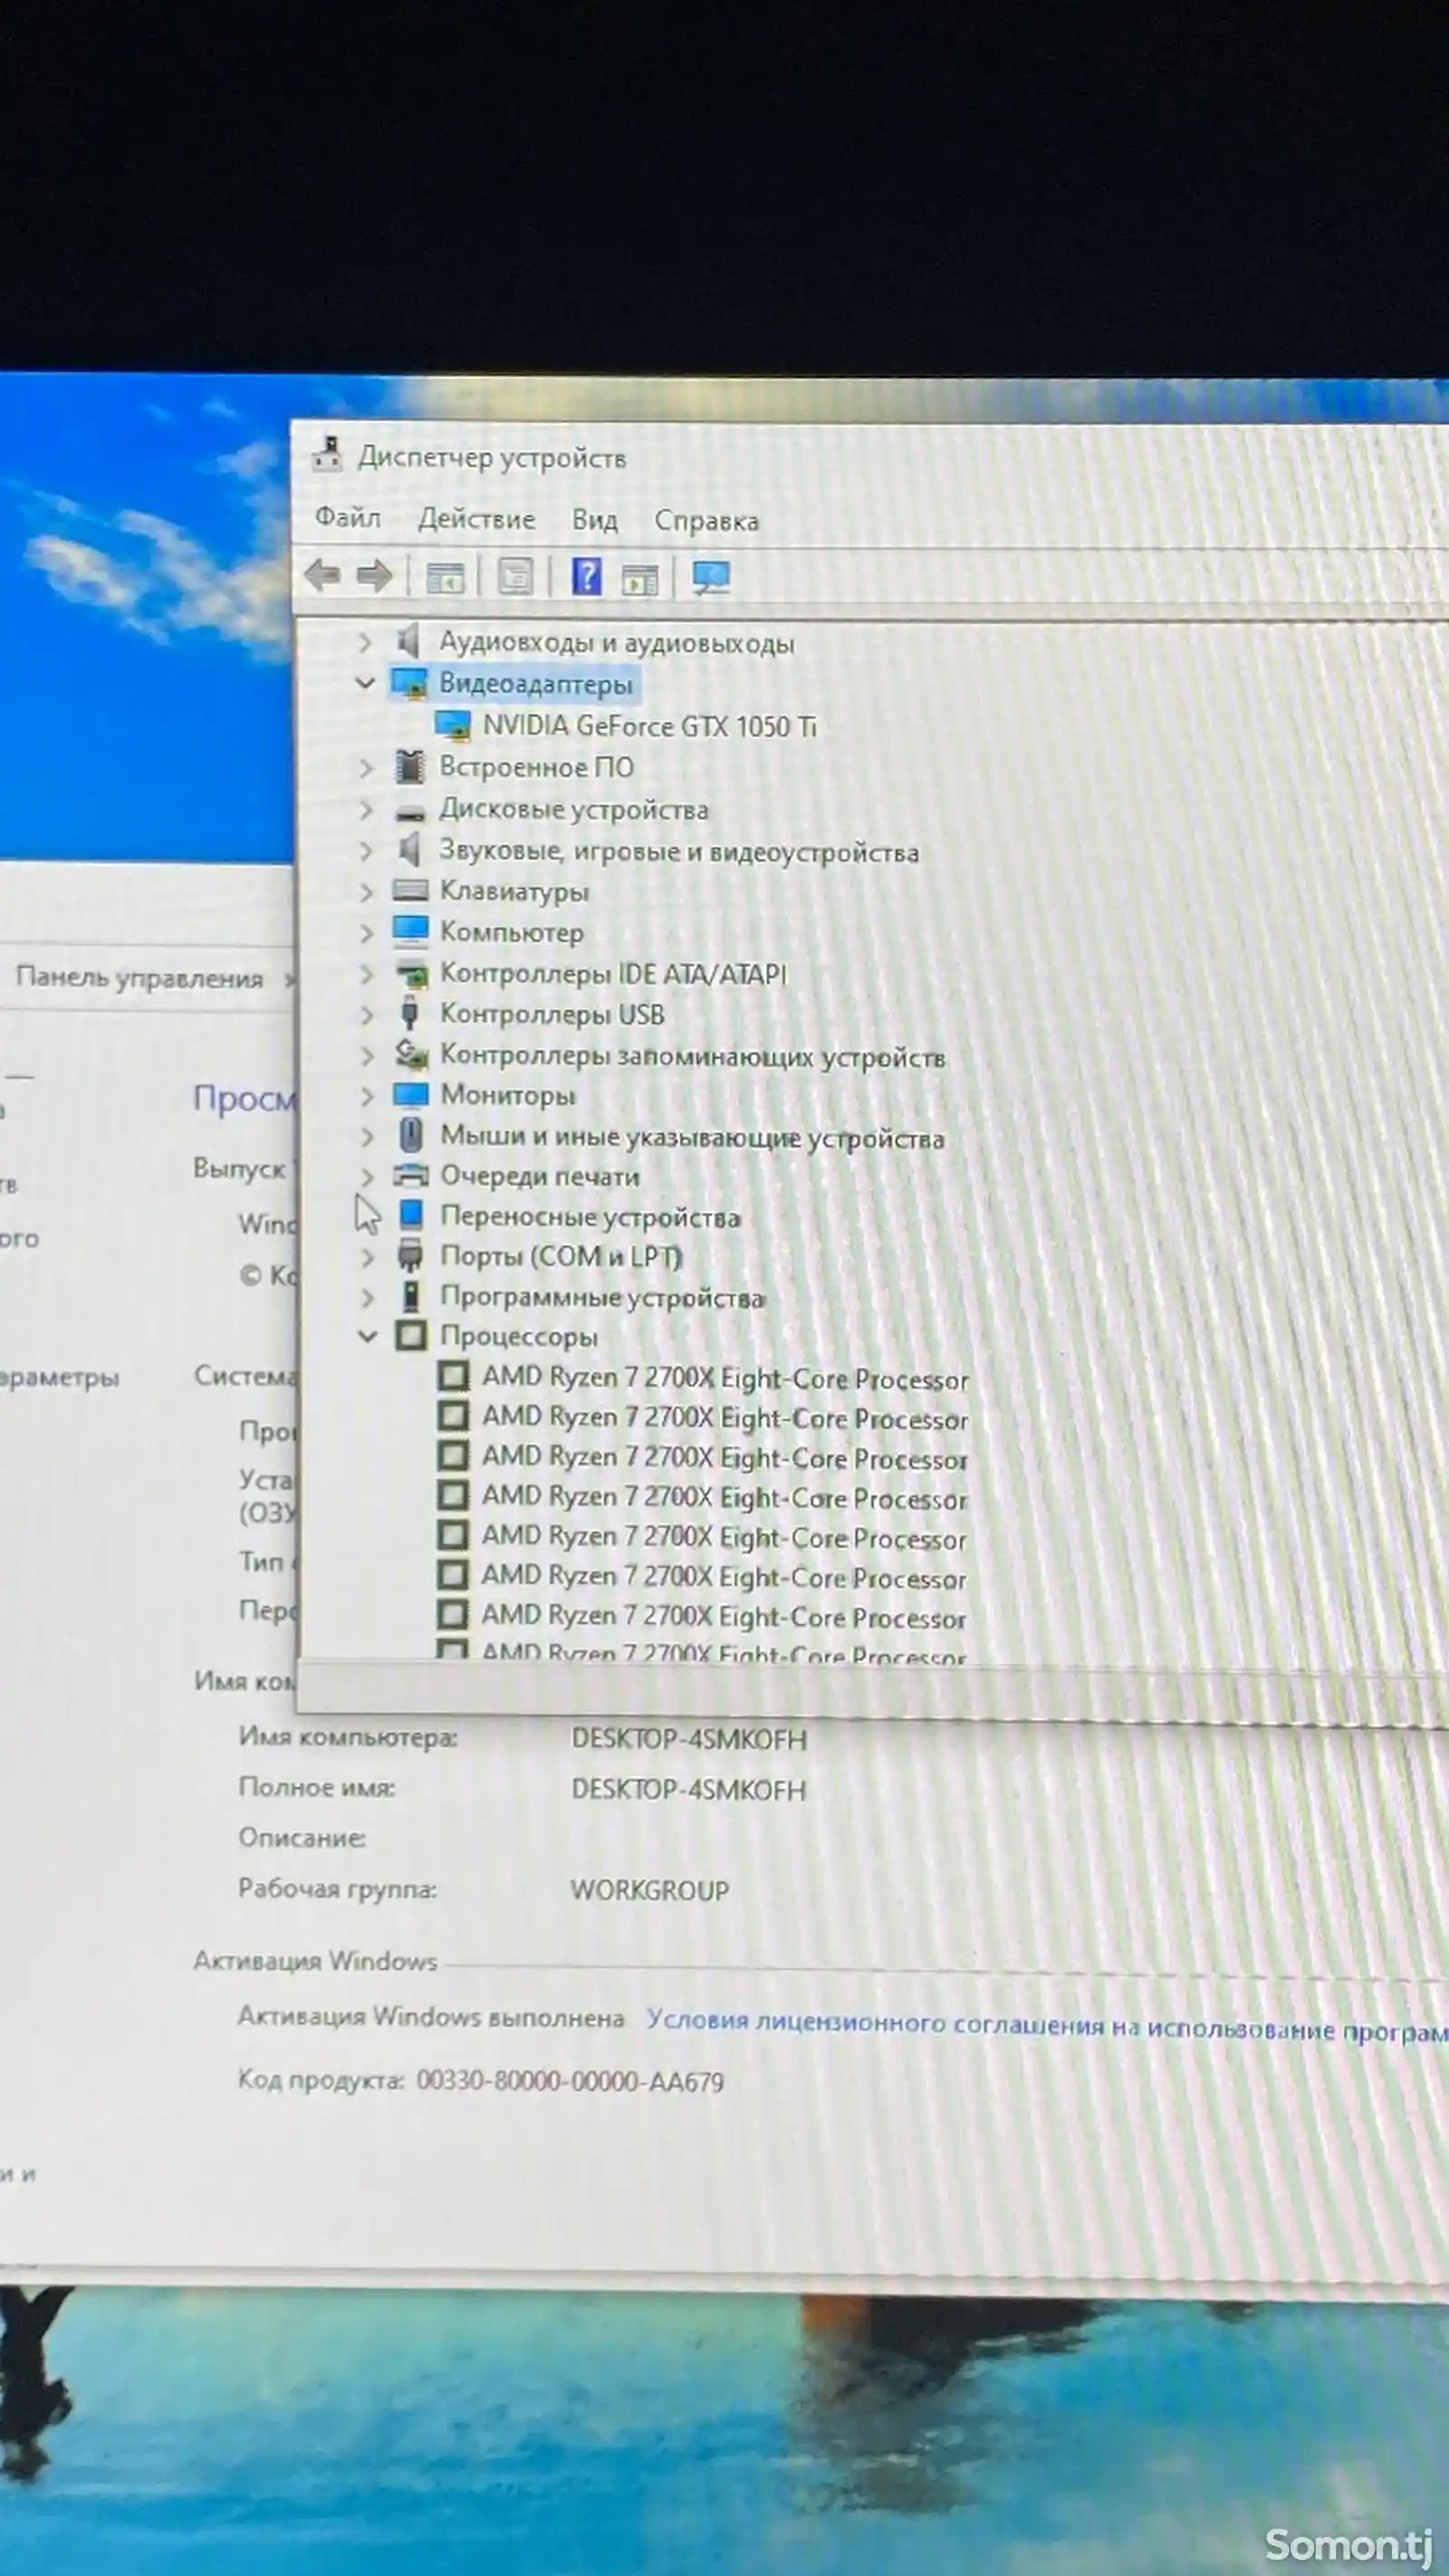1449x2576 pixels.
Task: Open the Действие menu
Action: 476,519
